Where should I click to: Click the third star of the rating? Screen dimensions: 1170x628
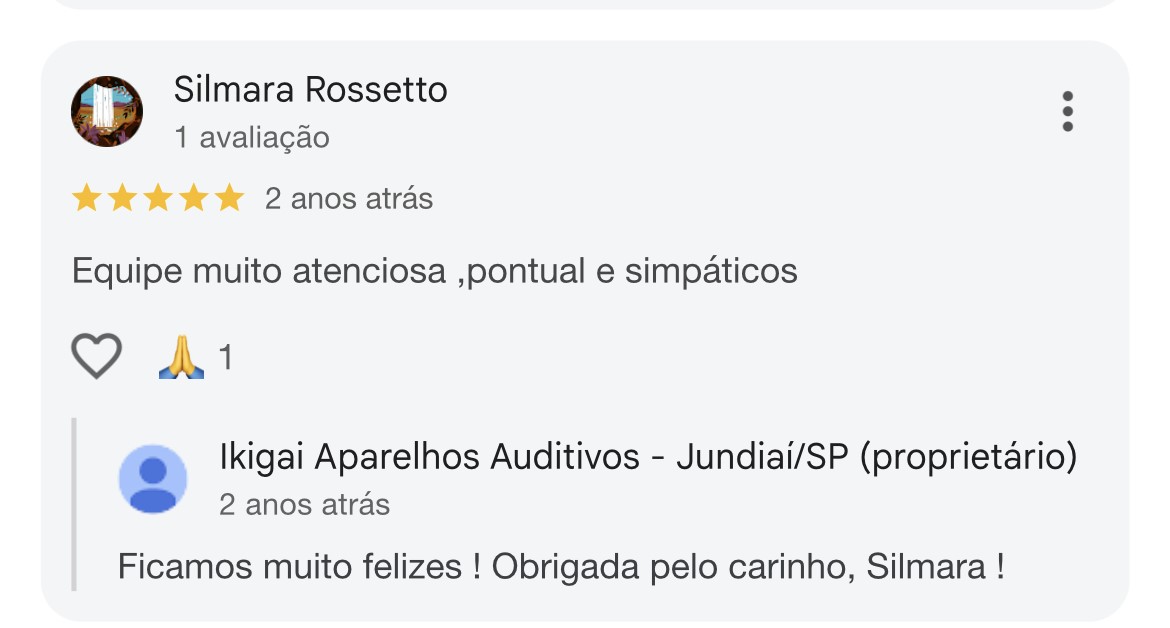click(x=158, y=199)
